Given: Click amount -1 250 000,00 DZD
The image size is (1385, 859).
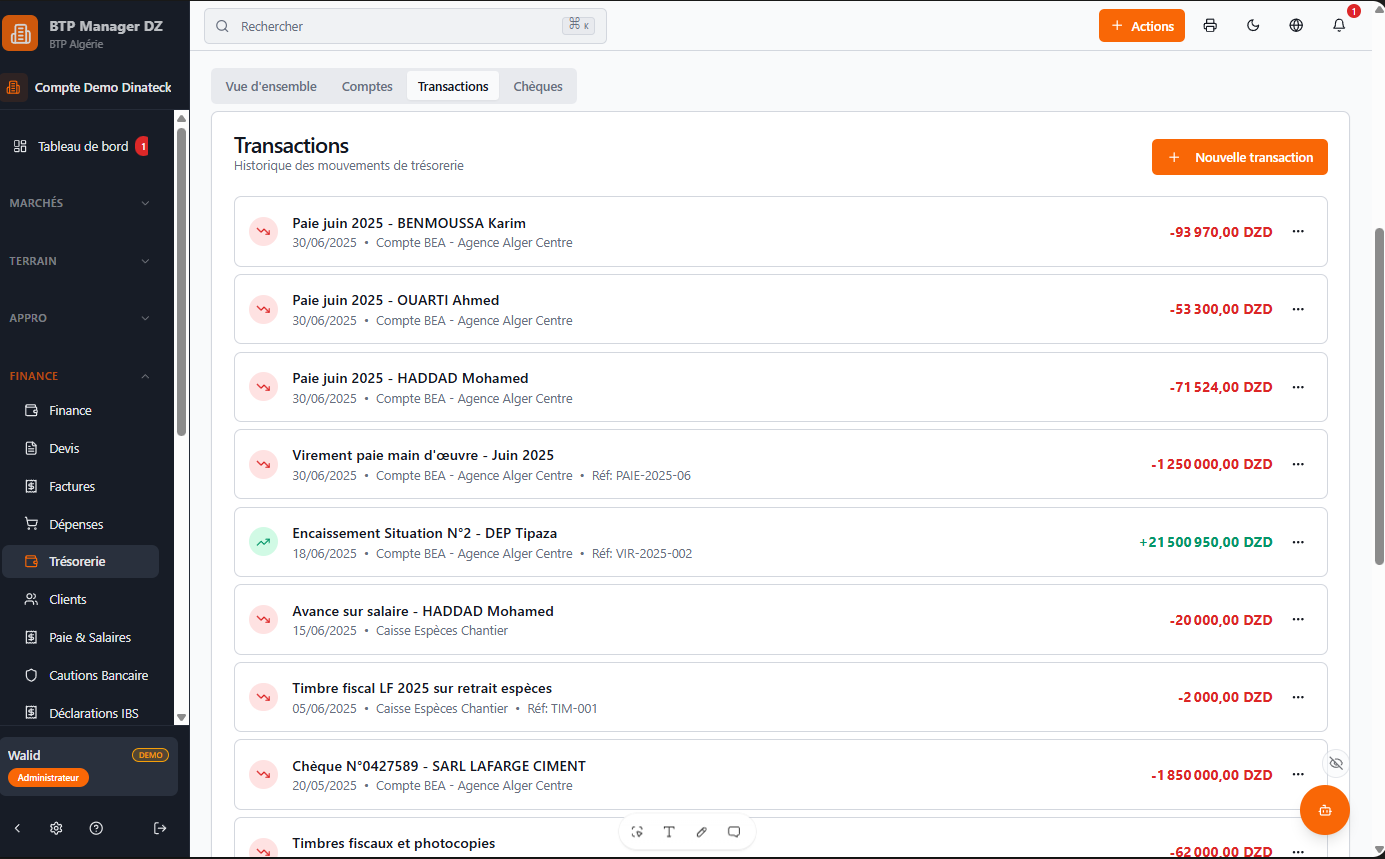Looking at the screenshot, I should point(1211,464).
